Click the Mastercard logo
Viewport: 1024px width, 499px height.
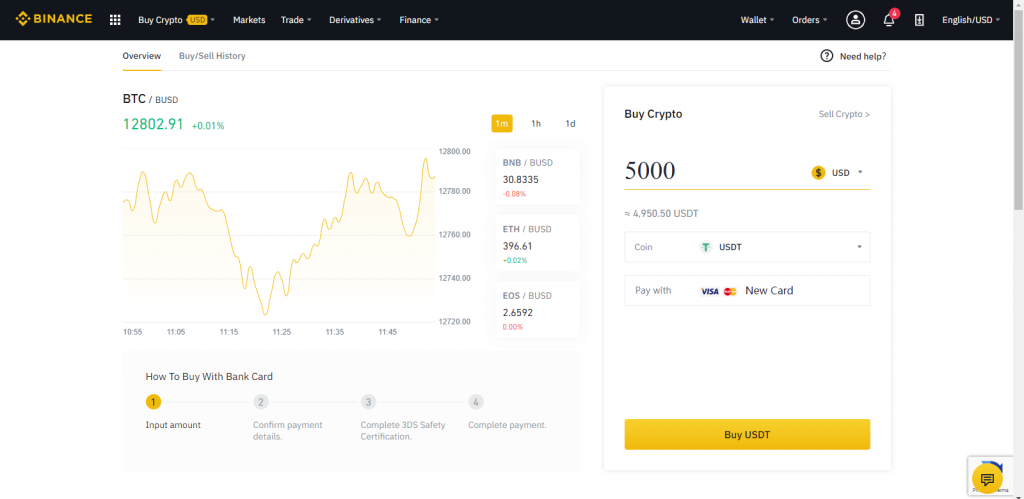(730, 291)
